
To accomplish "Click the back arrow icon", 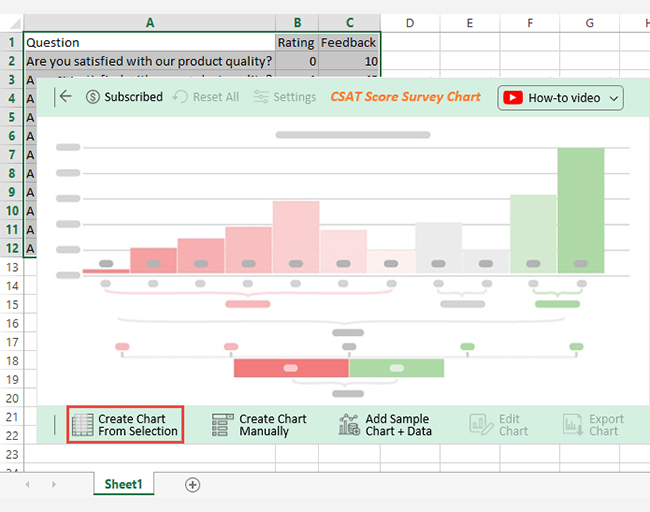I will [65, 97].
